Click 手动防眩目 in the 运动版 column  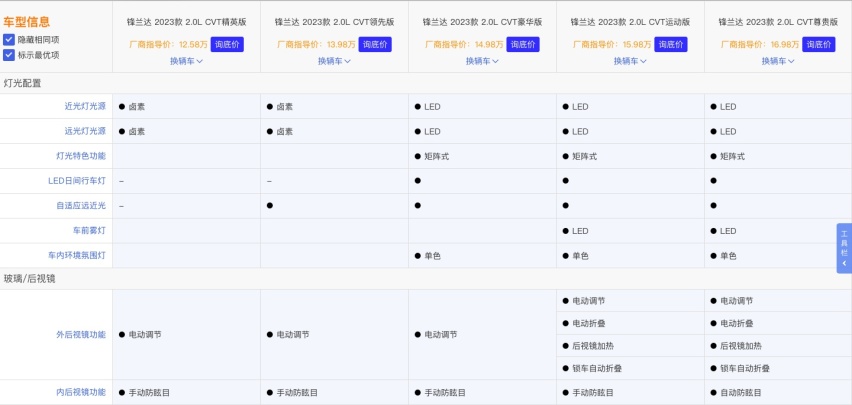click(593, 392)
